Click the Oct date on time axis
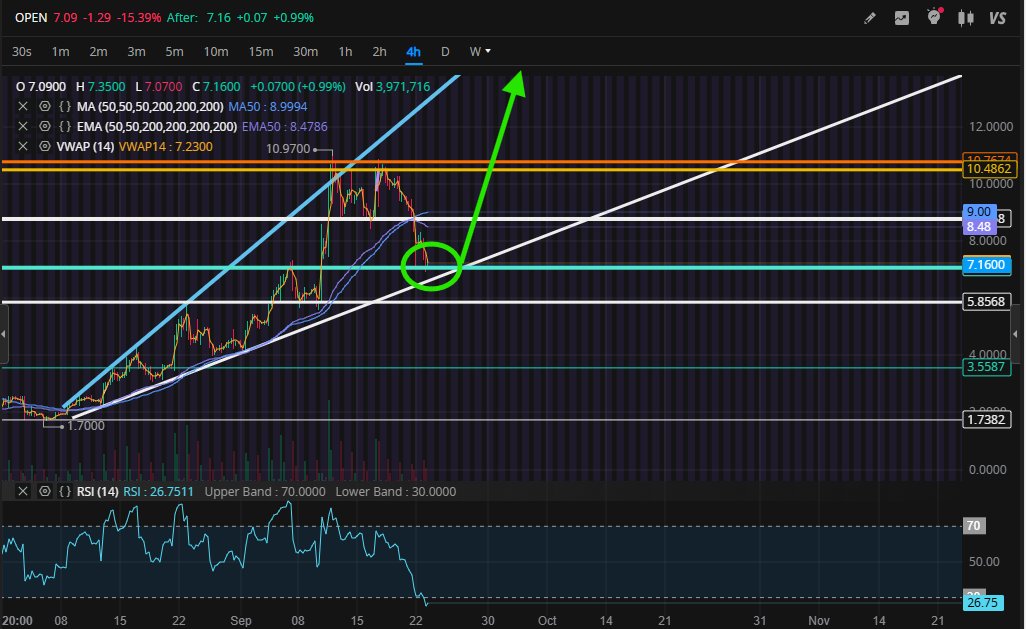The height and width of the screenshot is (629, 1026). click(x=547, y=620)
